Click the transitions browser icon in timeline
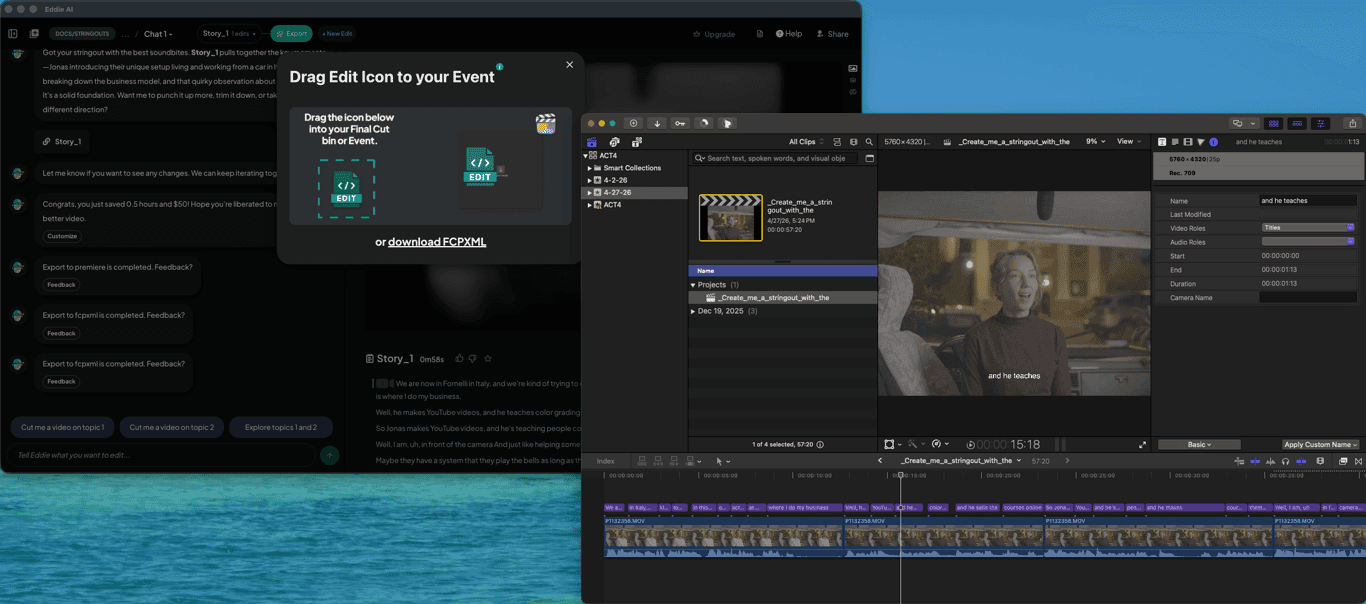1366x604 pixels. pos(1358,461)
